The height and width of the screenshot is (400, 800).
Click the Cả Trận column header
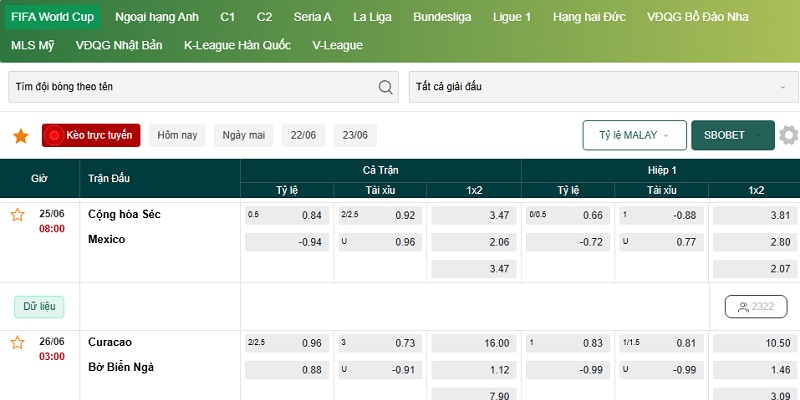click(381, 170)
